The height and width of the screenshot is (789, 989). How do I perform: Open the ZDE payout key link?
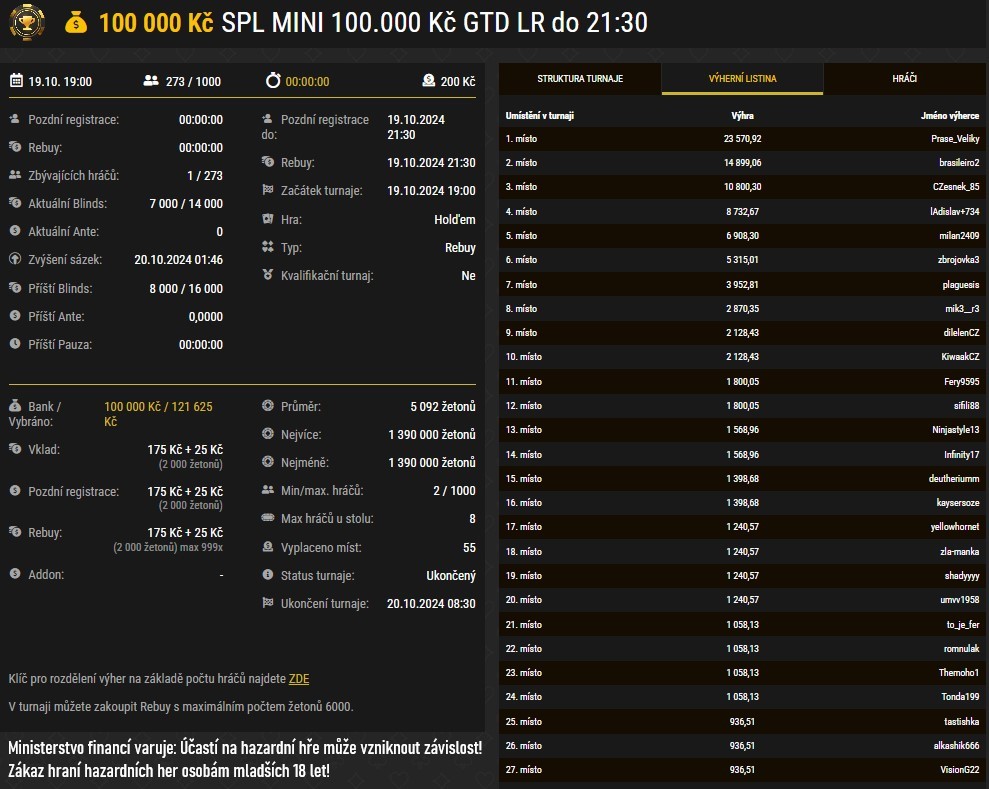pyautogui.click(x=299, y=679)
